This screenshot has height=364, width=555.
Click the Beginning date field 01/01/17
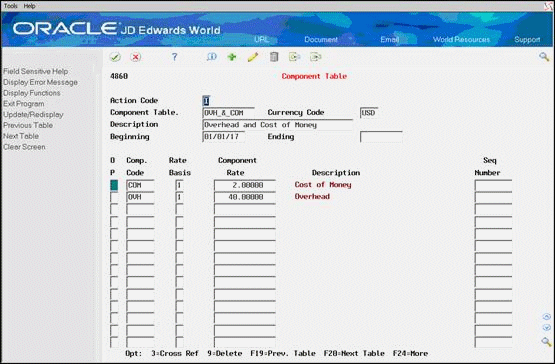point(223,137)
